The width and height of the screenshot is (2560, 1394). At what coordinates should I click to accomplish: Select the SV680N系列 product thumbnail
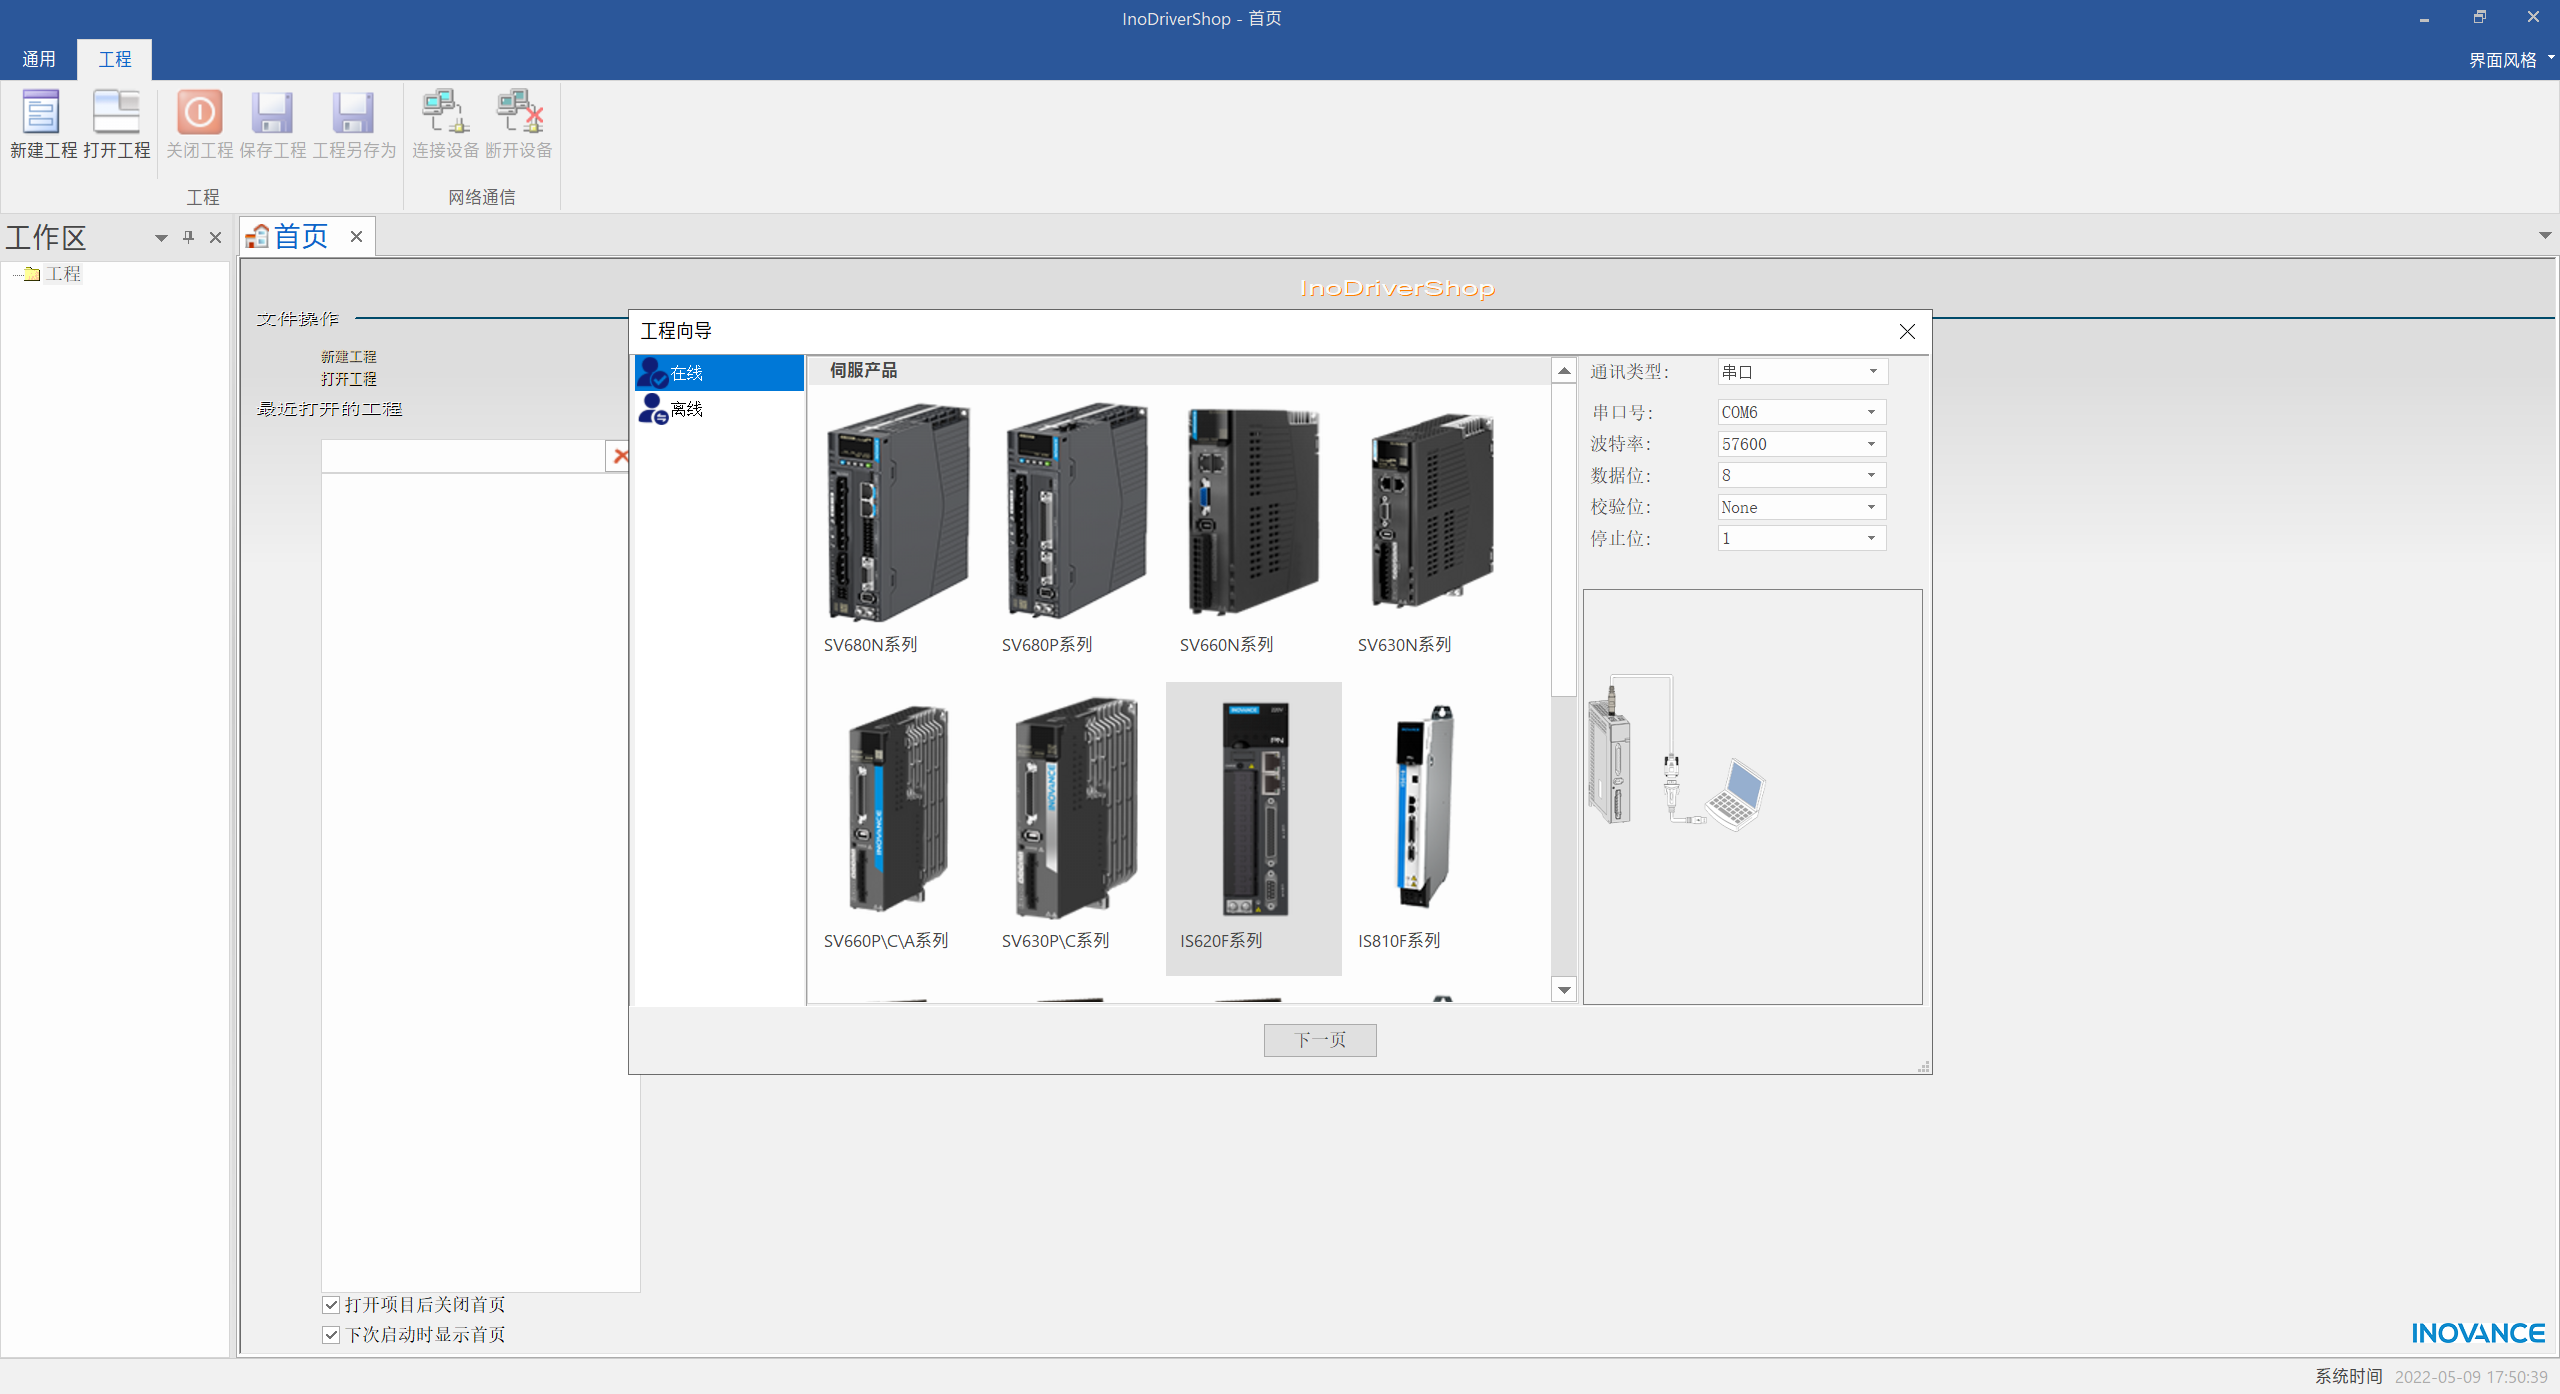click(897, 512)
